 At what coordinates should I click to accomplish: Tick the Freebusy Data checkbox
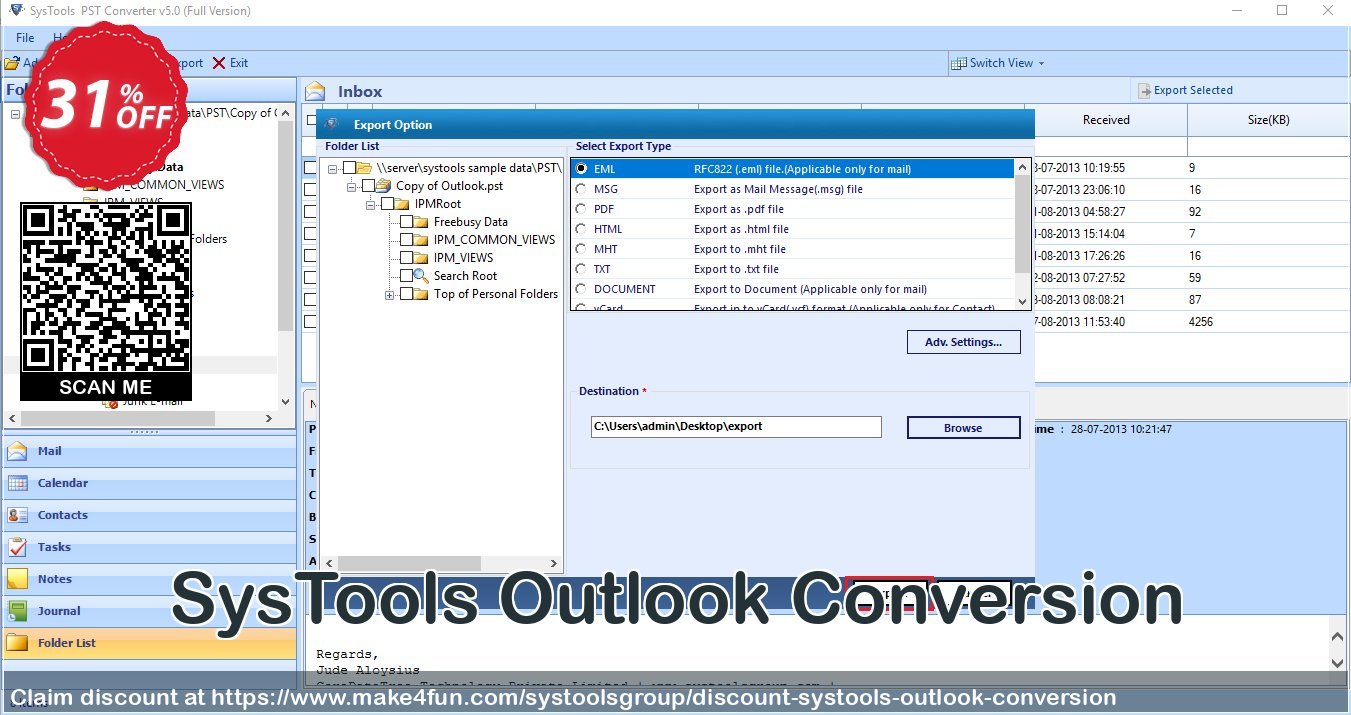tap(406, 222)
